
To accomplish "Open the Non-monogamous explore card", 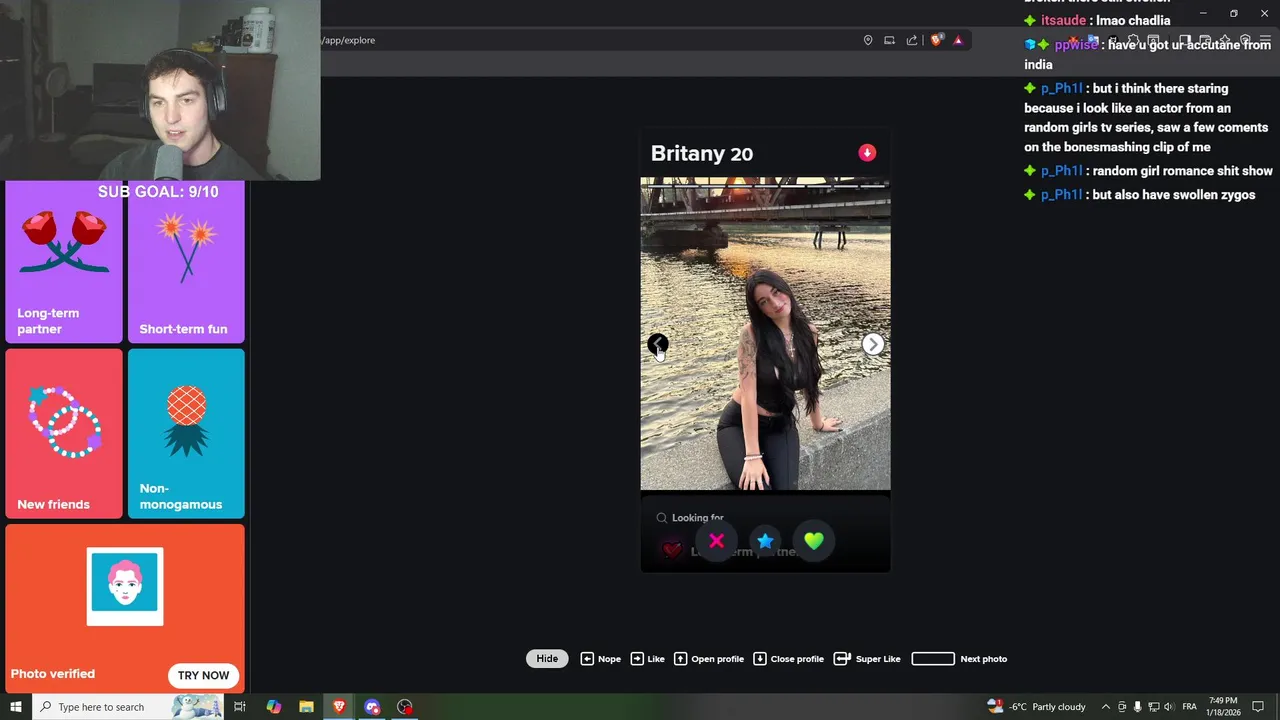I will (x=186, y=433).
